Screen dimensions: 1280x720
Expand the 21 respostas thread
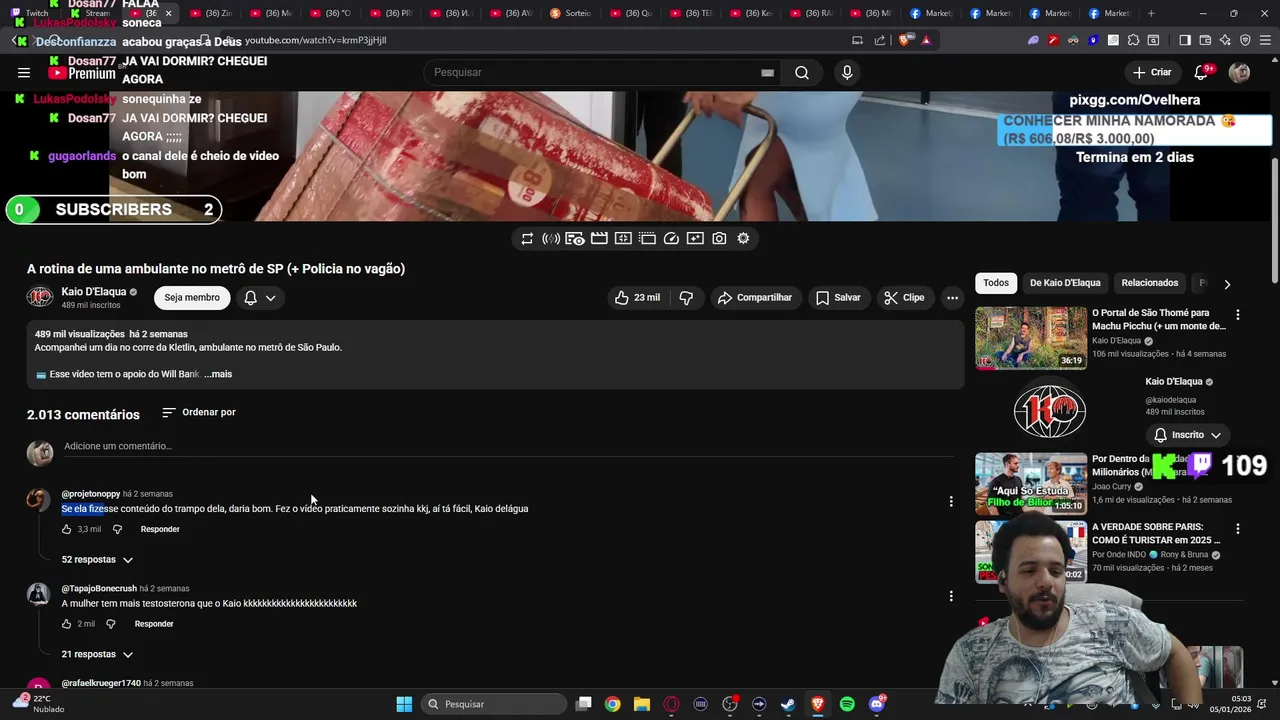(97, 654)
